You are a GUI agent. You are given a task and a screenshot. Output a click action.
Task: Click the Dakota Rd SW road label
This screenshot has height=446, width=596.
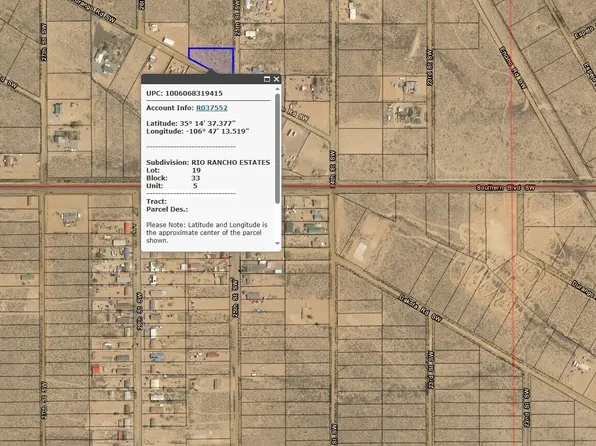click(x=420, y=308)
